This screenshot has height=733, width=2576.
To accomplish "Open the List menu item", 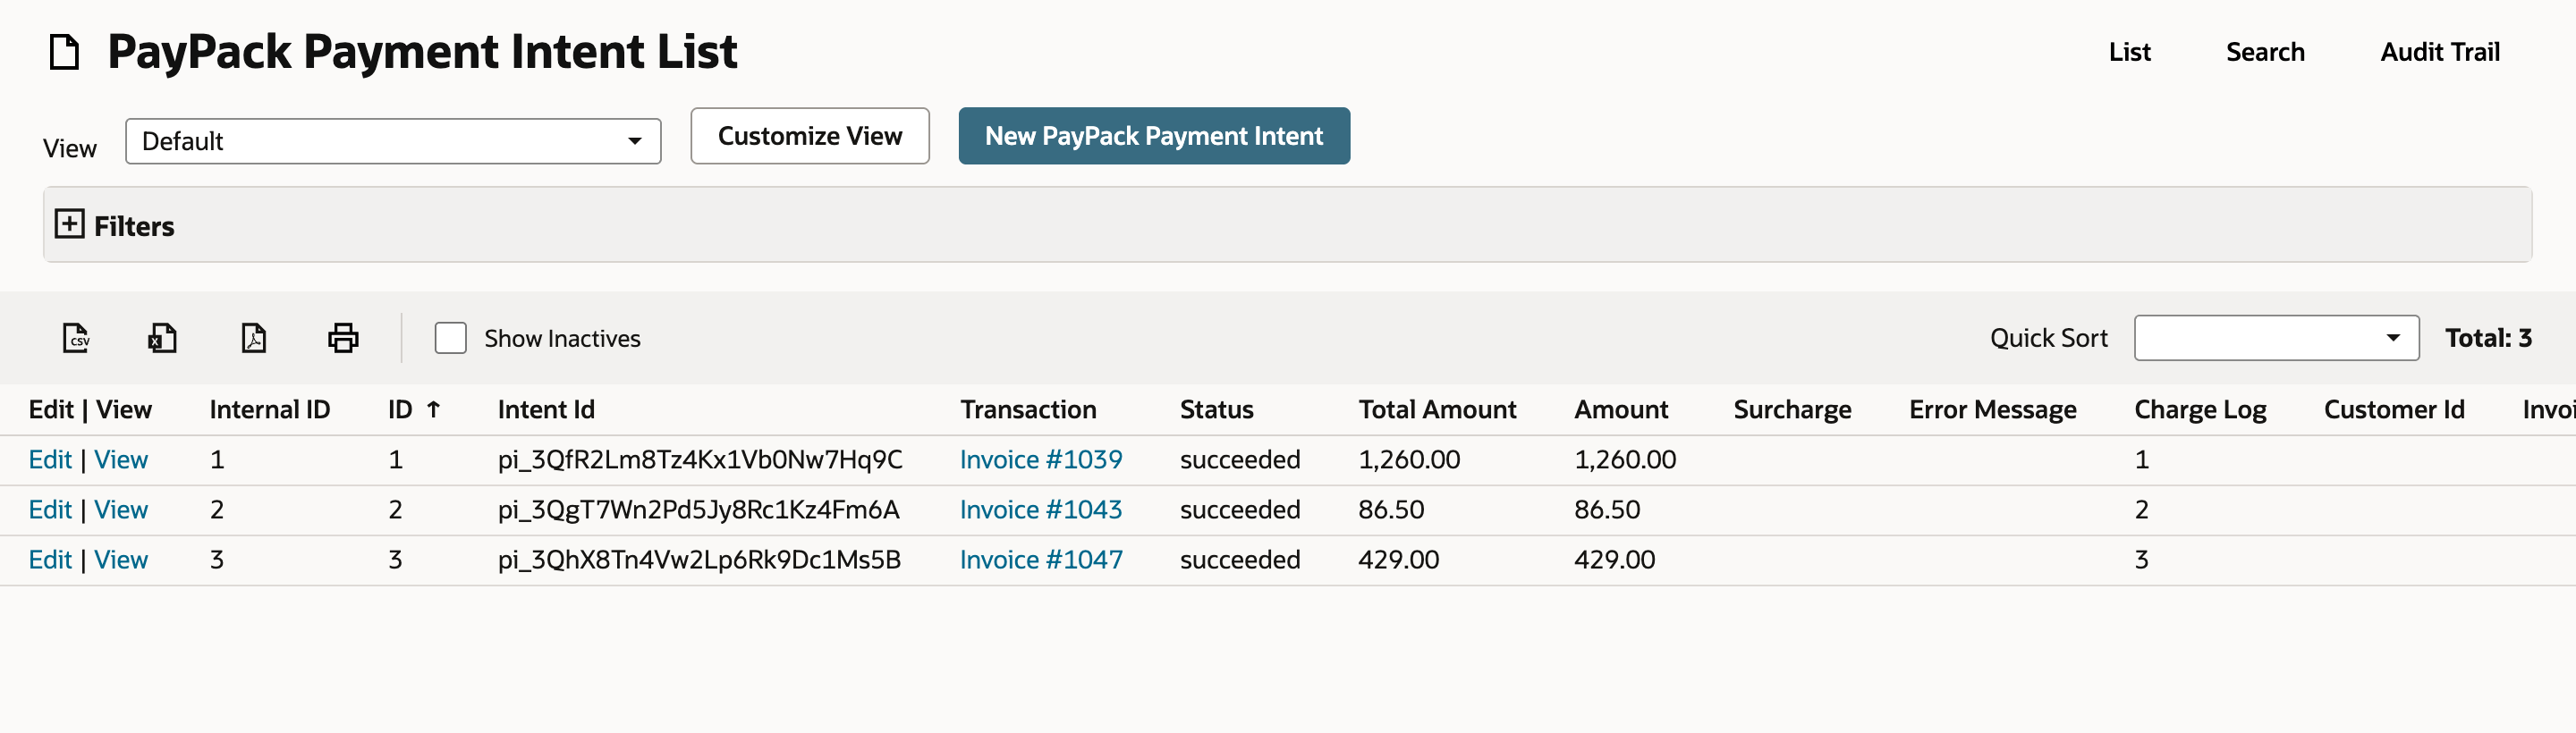I will [2129, 52].
